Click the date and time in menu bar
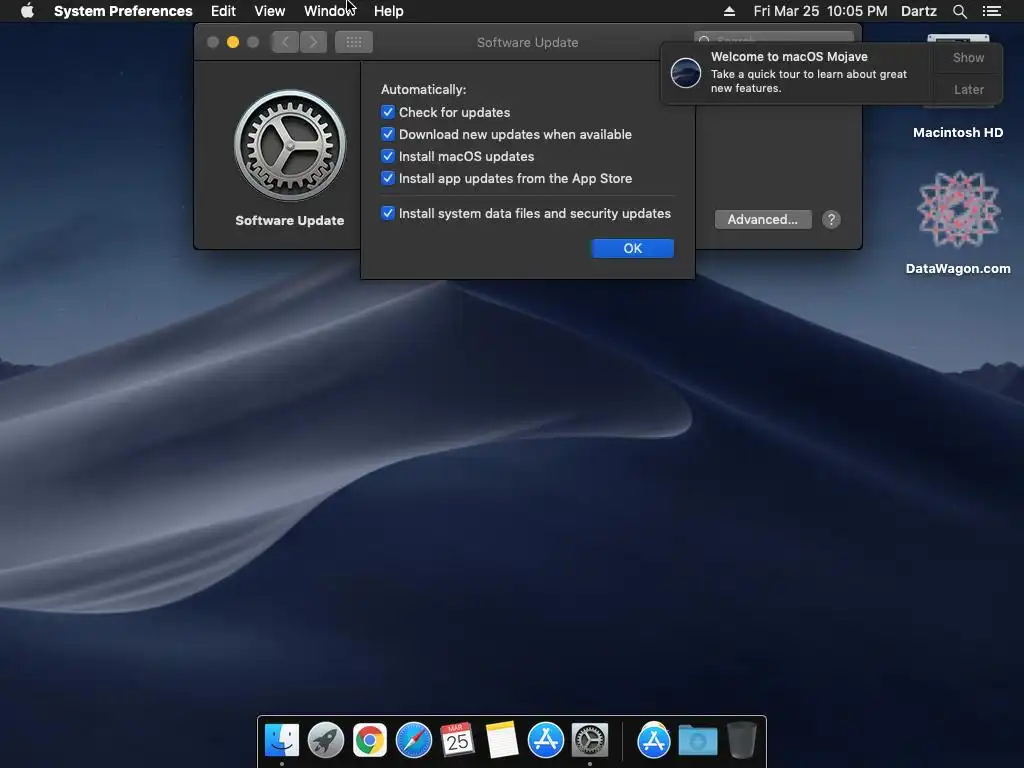Image resolution: width=1024 pixels, height=768 pixels. (x=820, y=11)
